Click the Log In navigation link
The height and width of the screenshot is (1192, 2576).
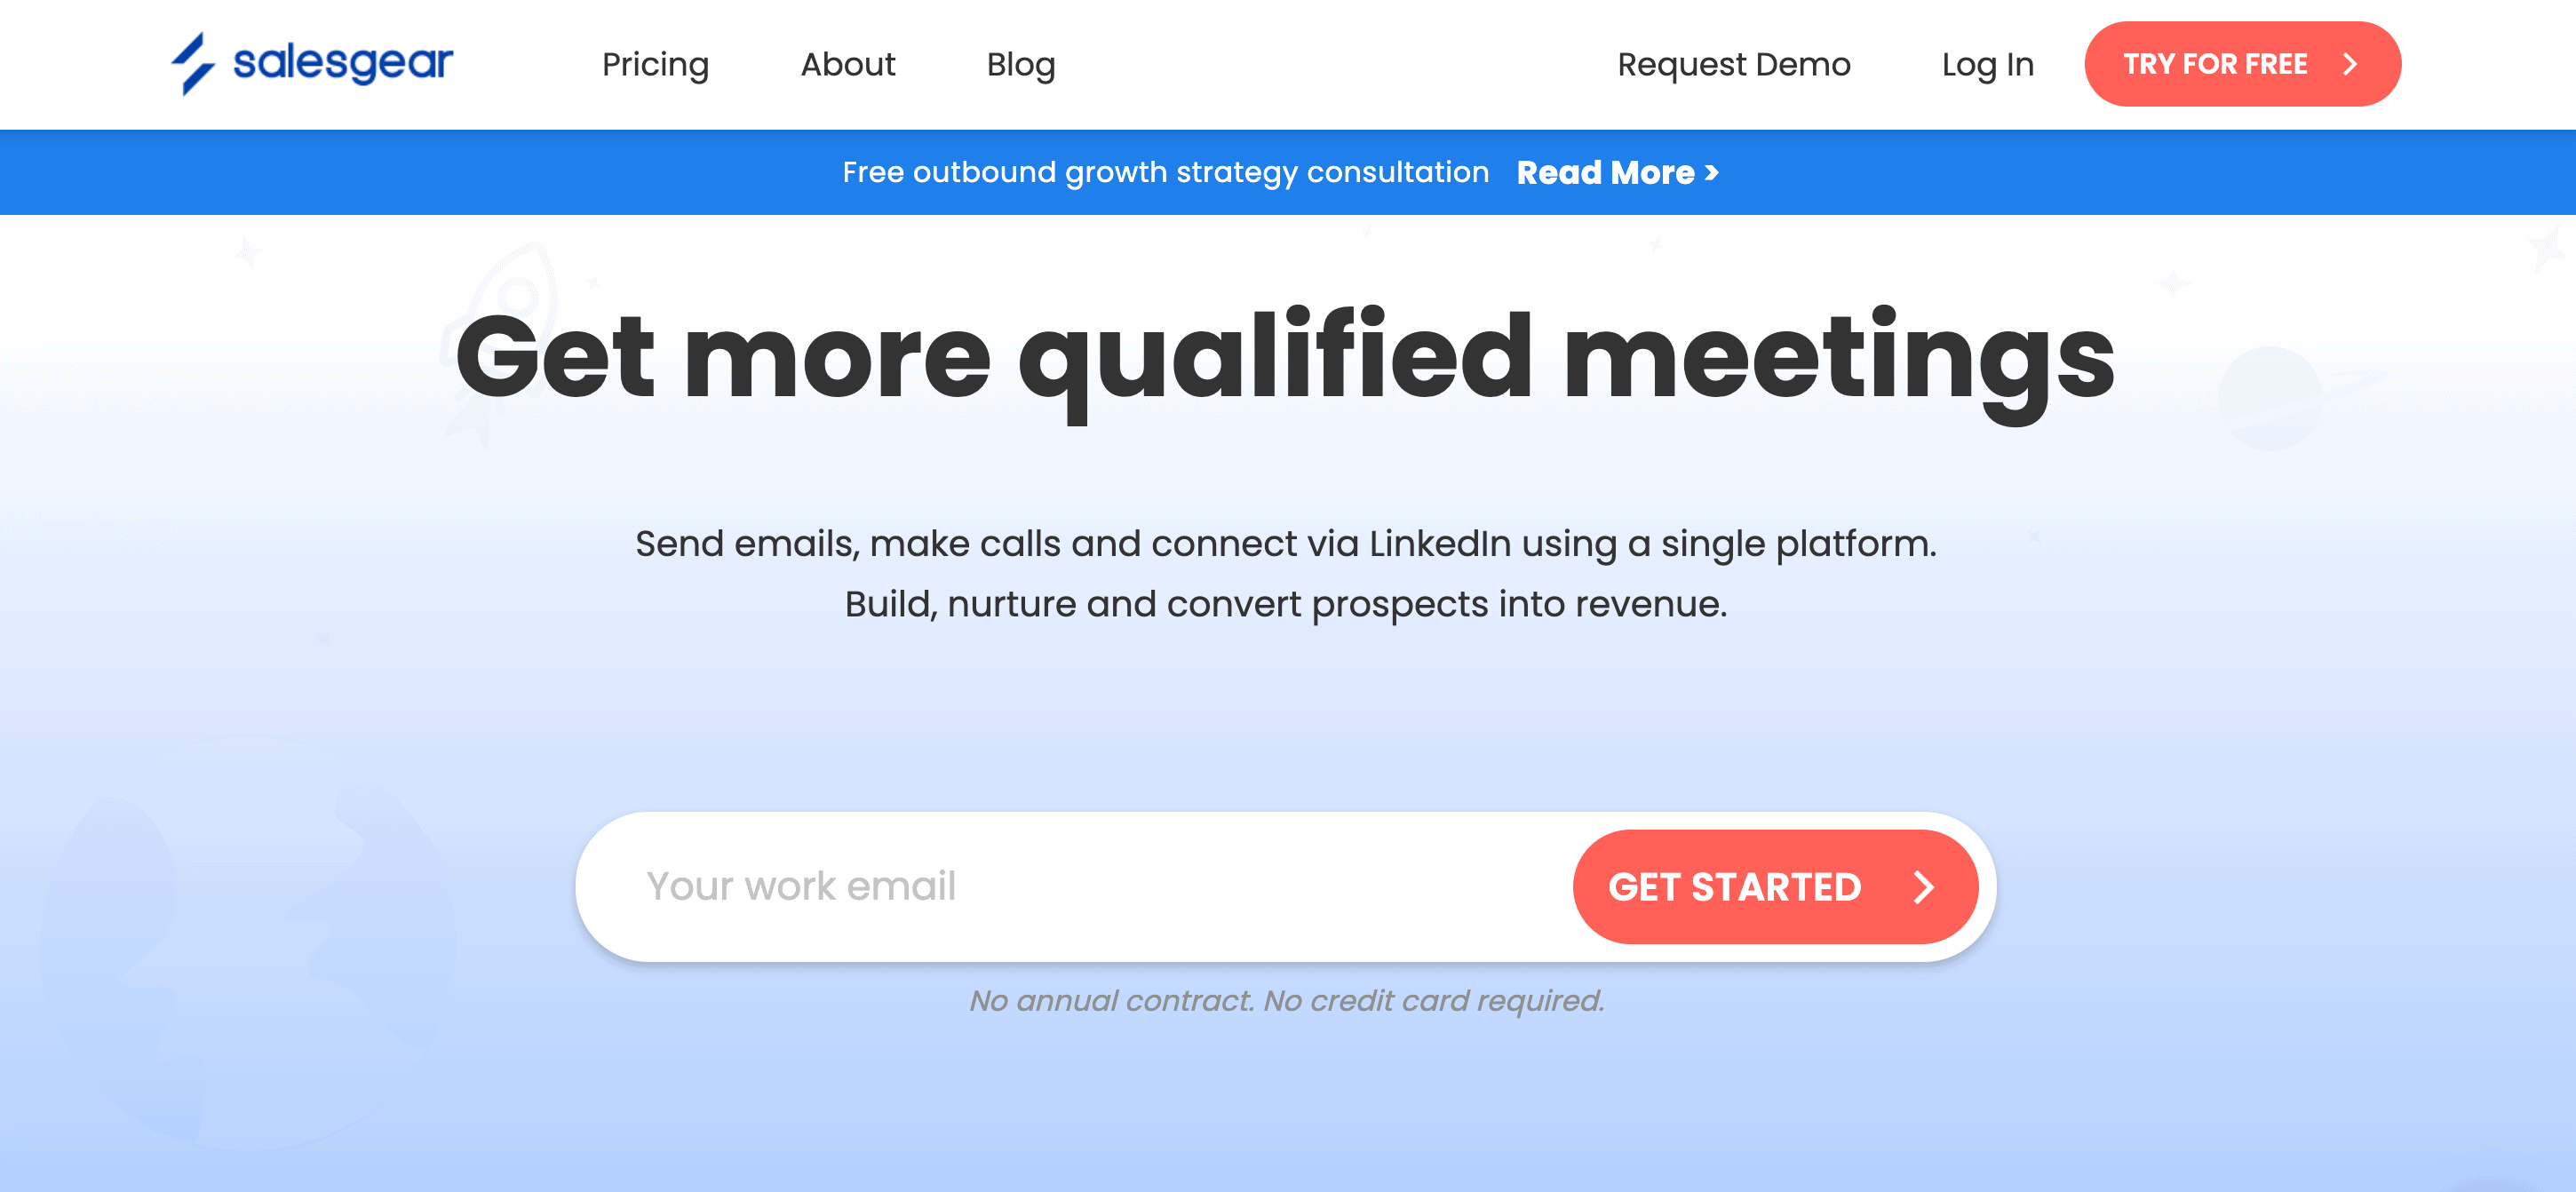(x=1988, y=64)
